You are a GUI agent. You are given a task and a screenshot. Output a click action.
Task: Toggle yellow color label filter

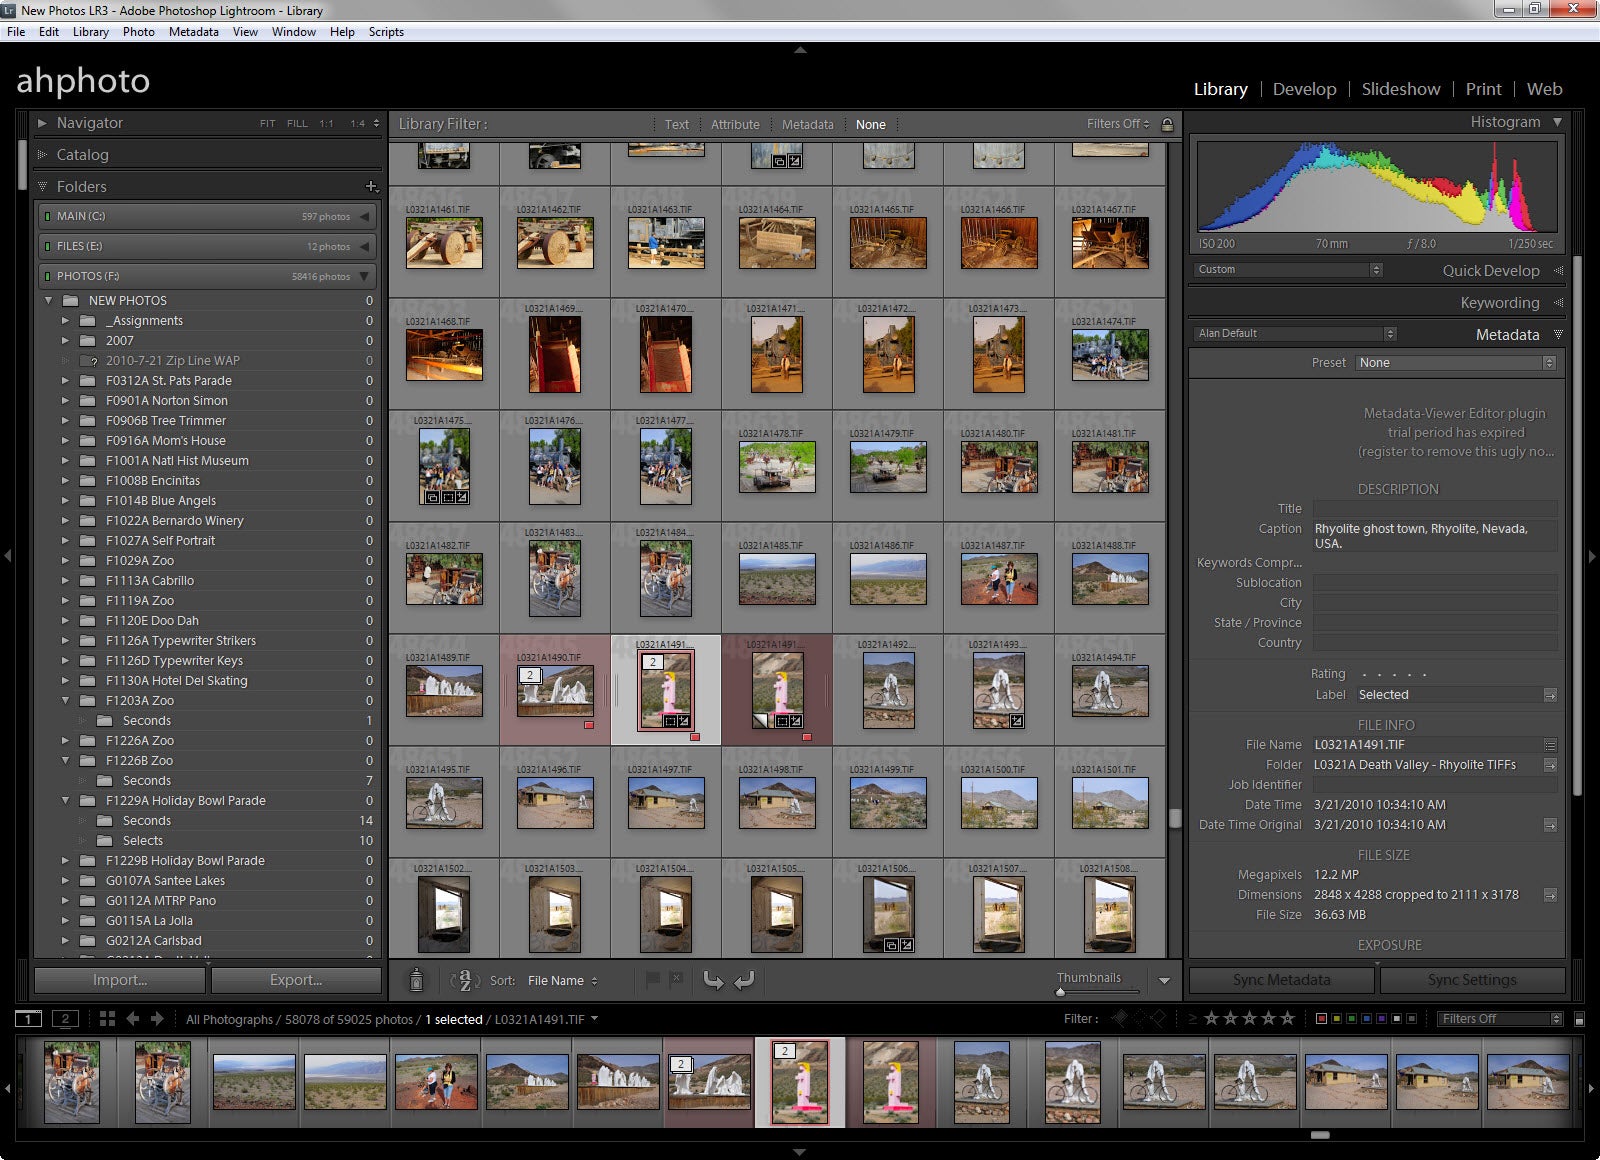pos(1336,1019)
